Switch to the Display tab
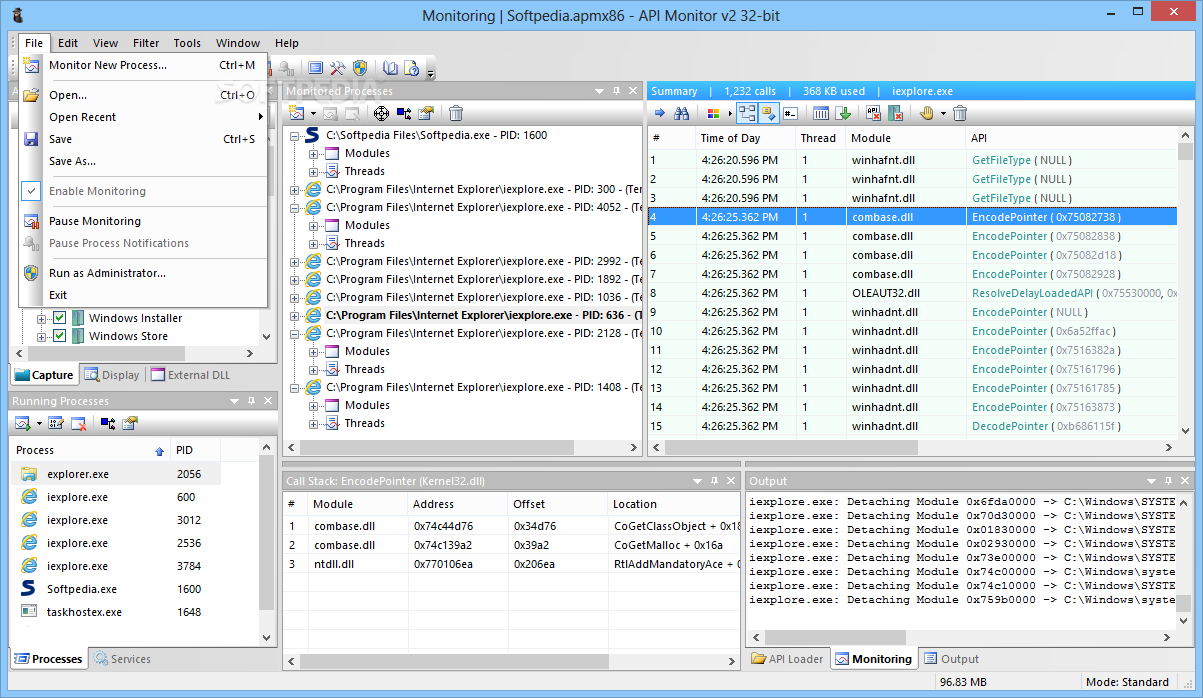This screenshot has height=698, width=1203. (112, 375)
